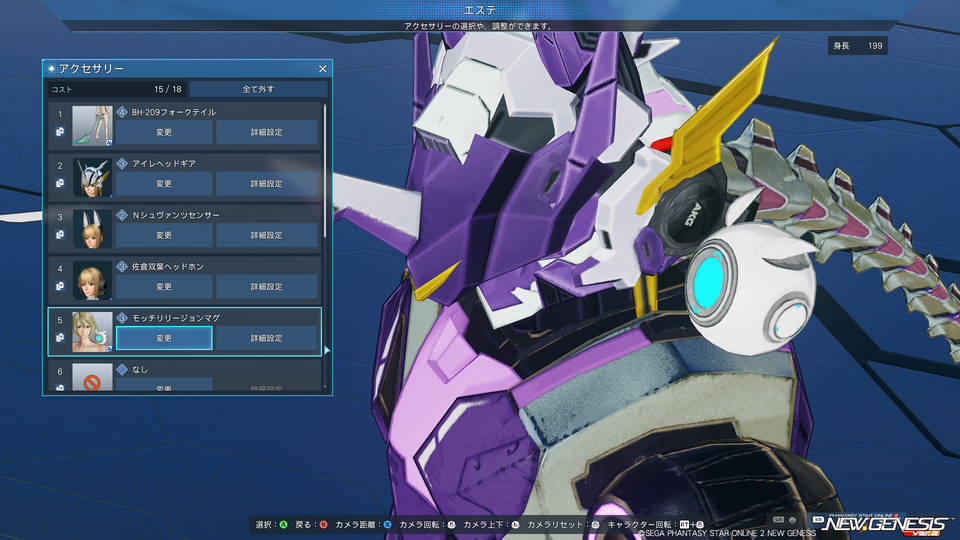Click the copy icon on slot 4
Screen dimensions: 960x540
pyautogui.click(x=60, y=286)
